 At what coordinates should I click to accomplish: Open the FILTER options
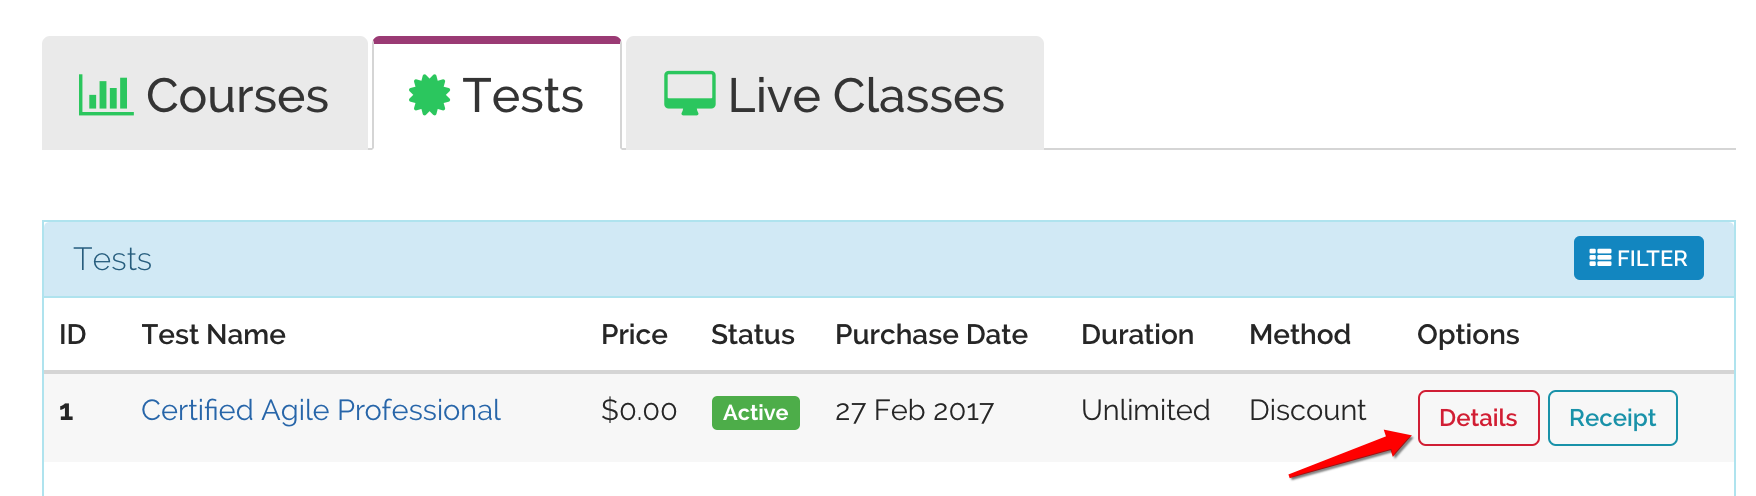(1638, 258)
